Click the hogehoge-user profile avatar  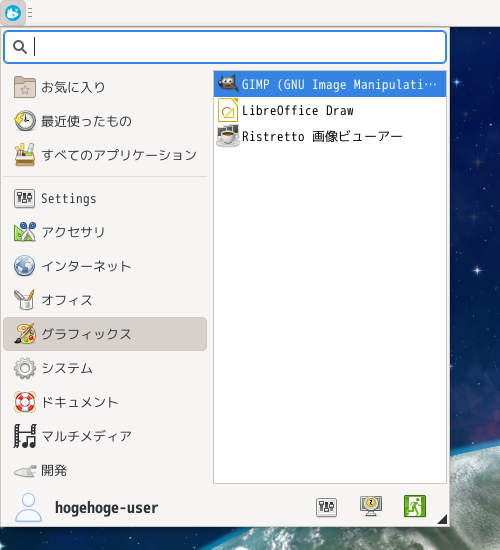pyautogui.click(x=28, y=508)
